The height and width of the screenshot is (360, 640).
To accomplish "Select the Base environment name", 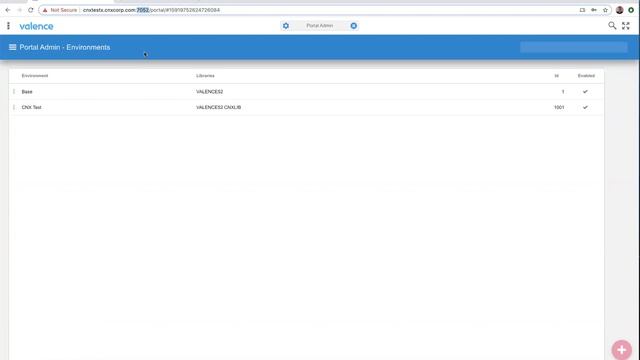I will click(x=27, y=92).
